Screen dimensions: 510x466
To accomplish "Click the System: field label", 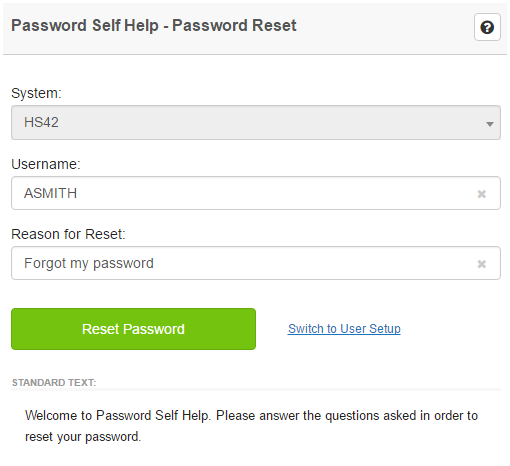I will pos(36,93).
